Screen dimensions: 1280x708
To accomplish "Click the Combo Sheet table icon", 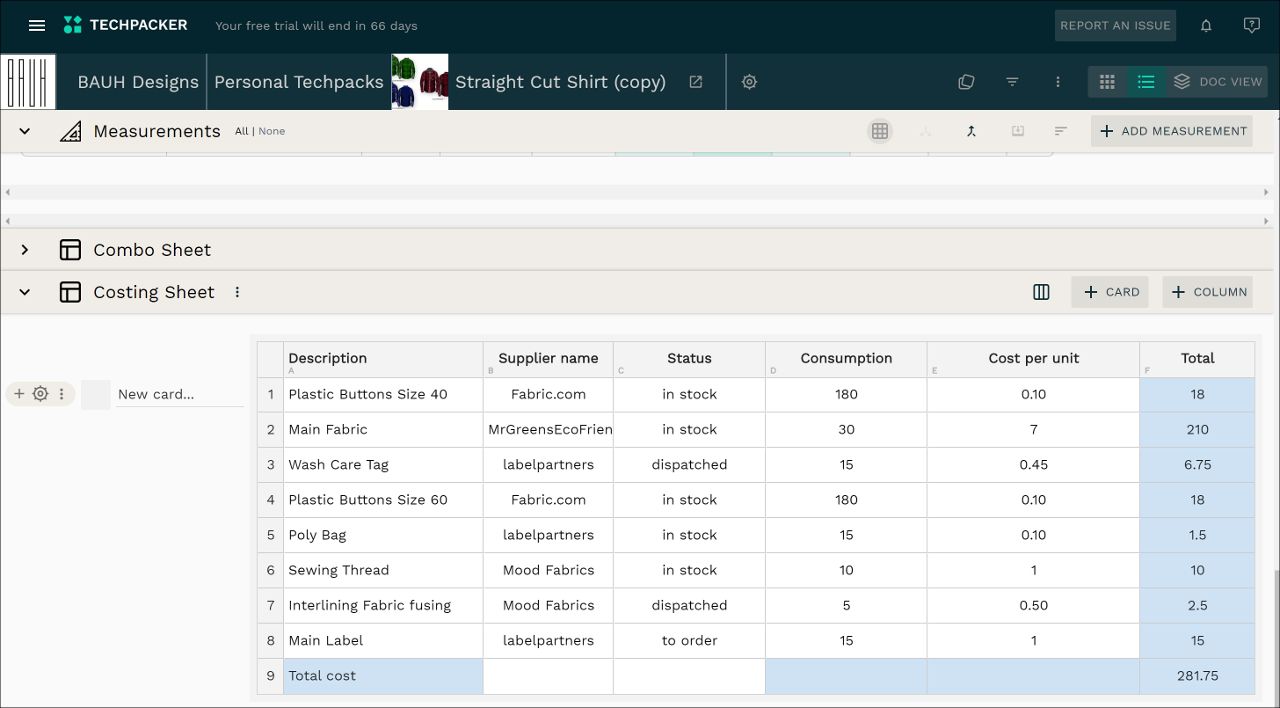I will [x=70, y=250].
